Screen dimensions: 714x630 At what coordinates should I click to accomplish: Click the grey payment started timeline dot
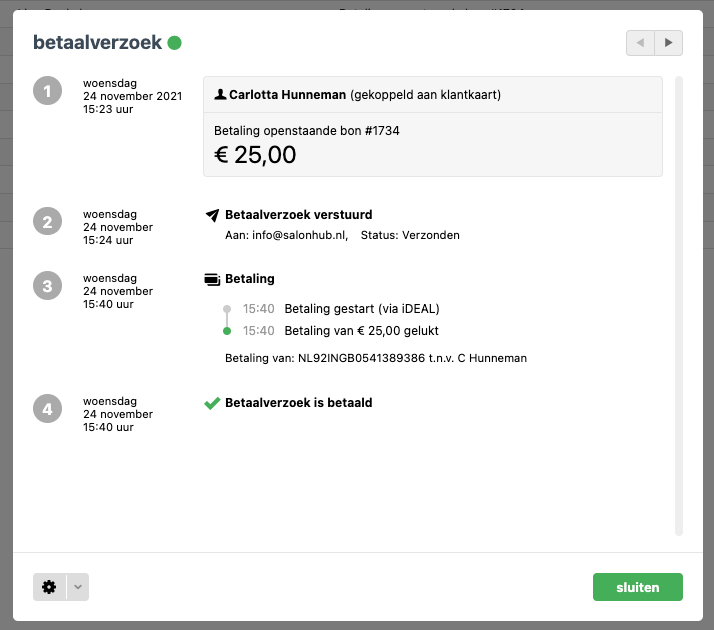coord(227,309)
